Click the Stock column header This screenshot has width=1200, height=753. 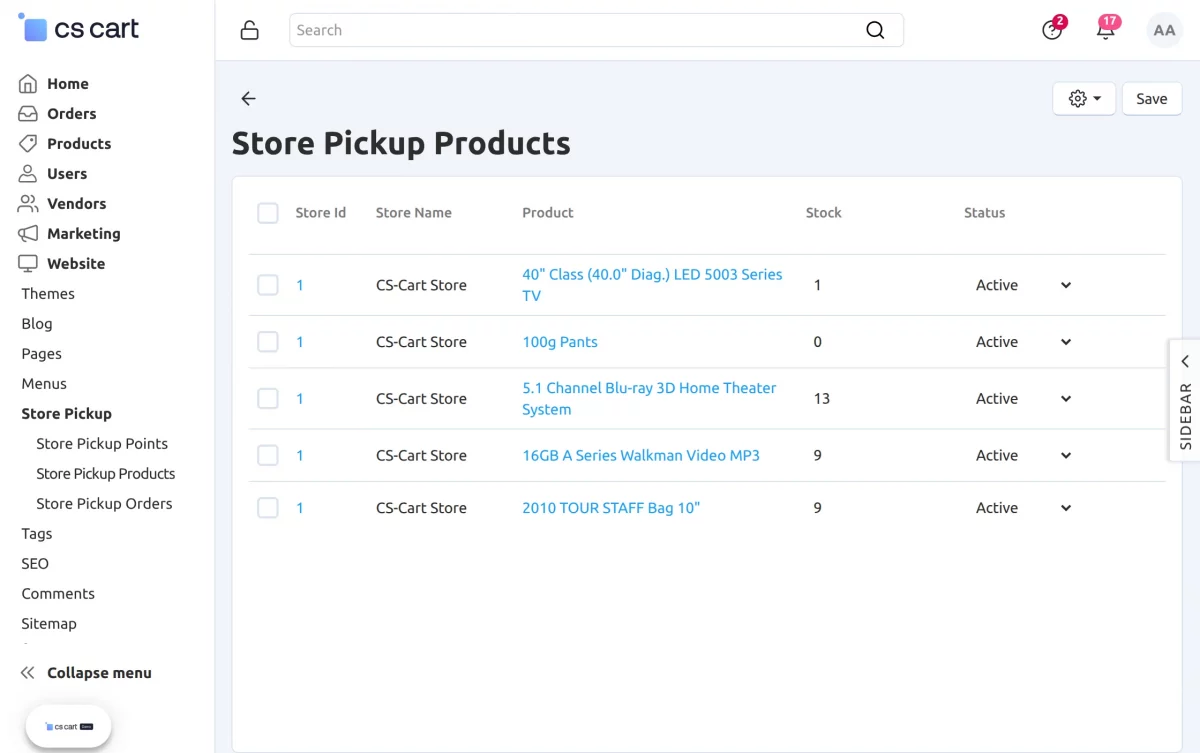tap(824, 213)
